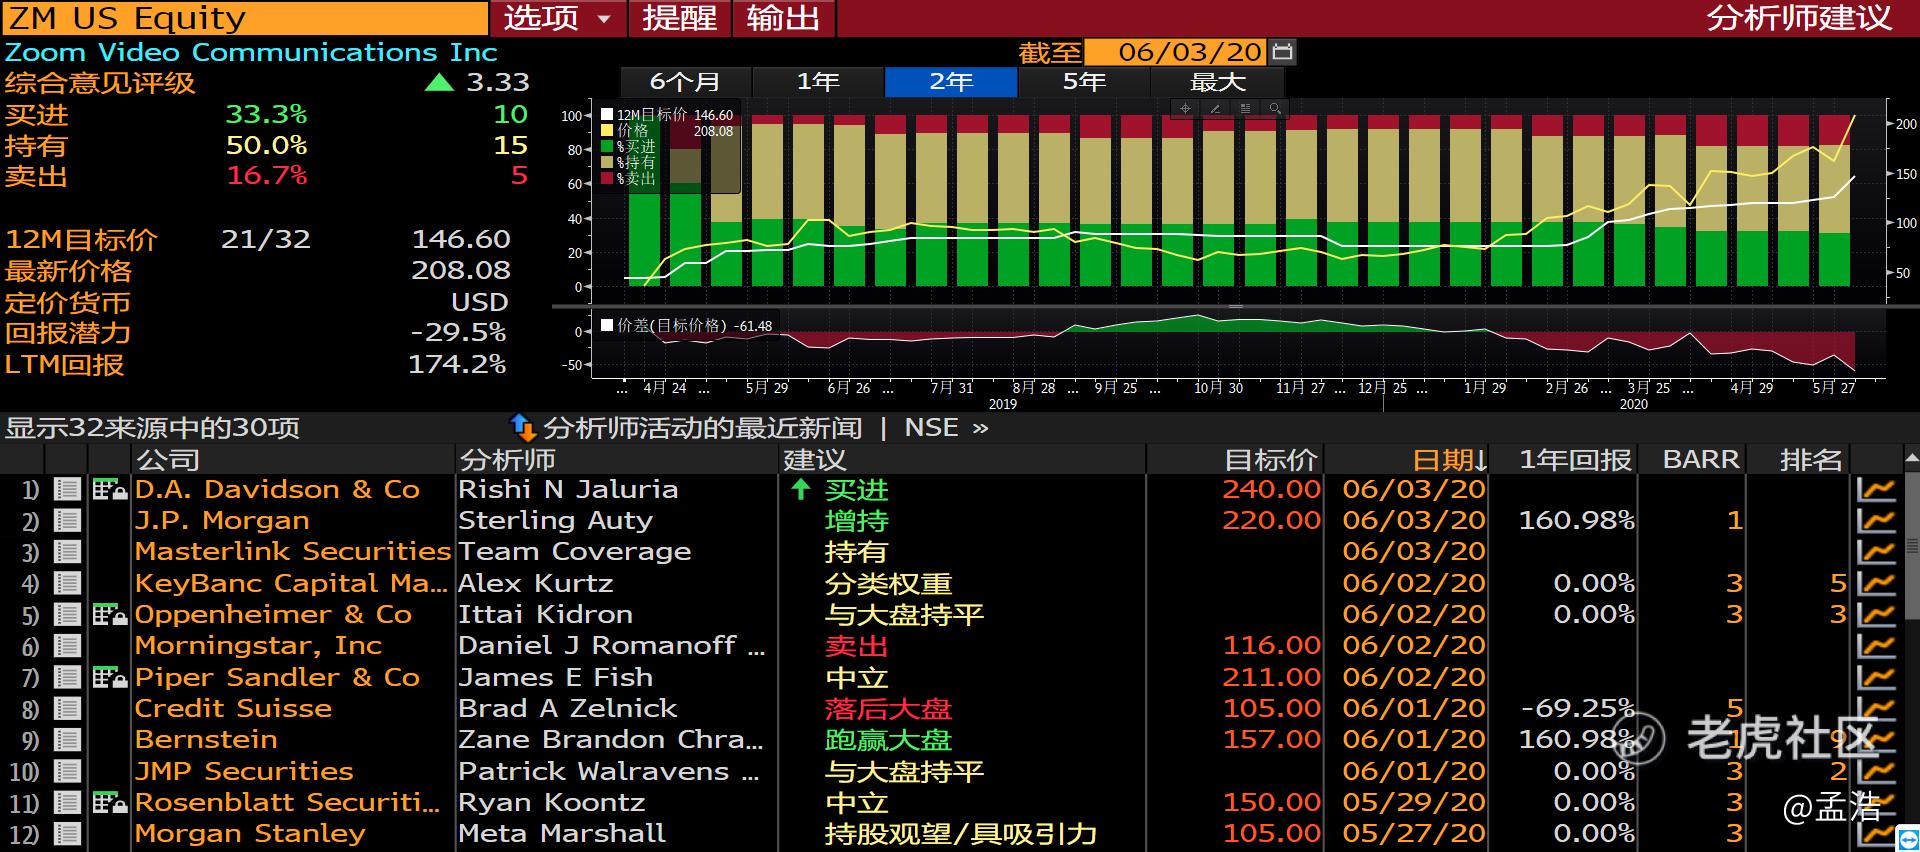
Task: Open the report document icon for J.P. Morgan
Action: pos(67,520)
